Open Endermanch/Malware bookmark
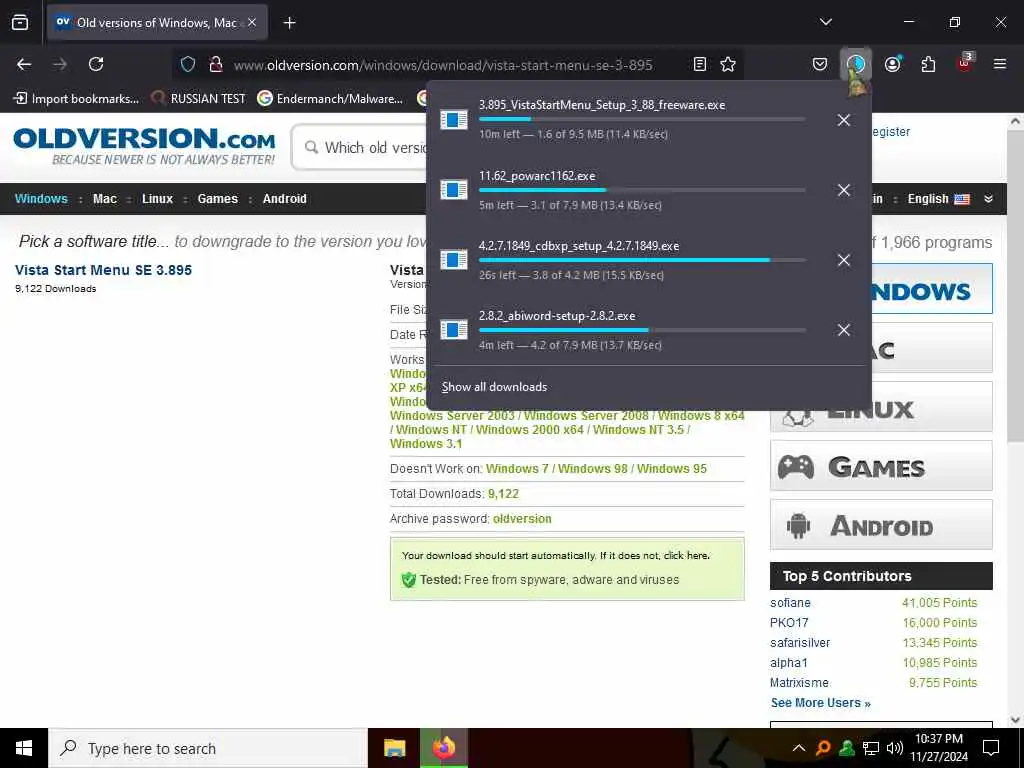The width and height of the screenshot is (1024, 768). tap(330, 99)
